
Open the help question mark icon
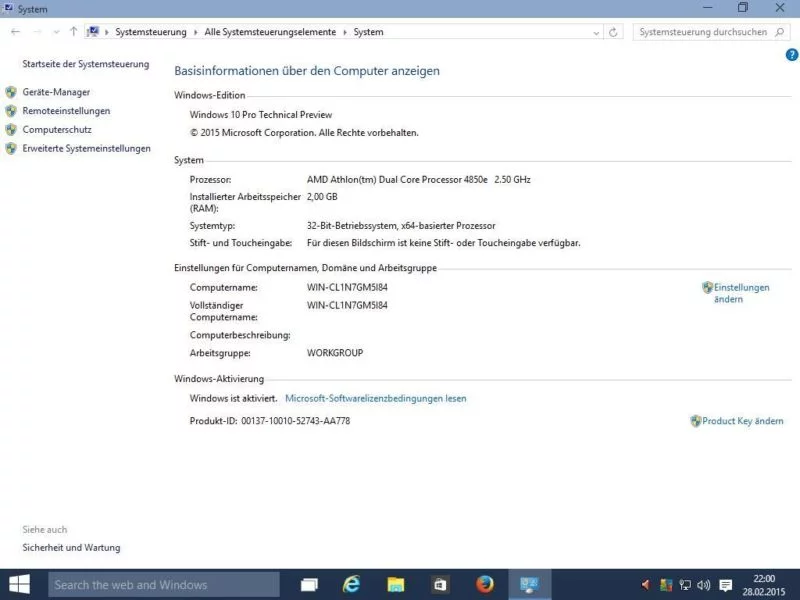point(792,55)
